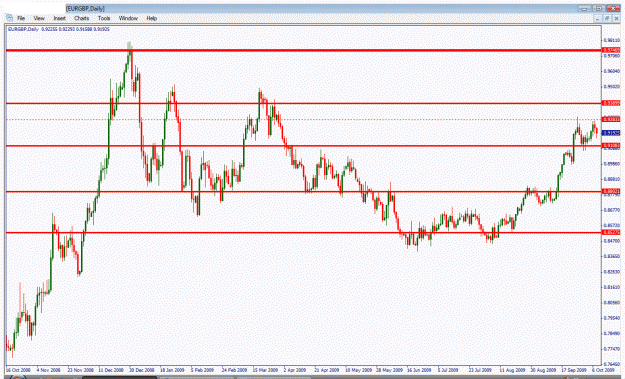Click the 16 Oct 2008 date label
Screen dimensions: 625x379
[18, 370]
